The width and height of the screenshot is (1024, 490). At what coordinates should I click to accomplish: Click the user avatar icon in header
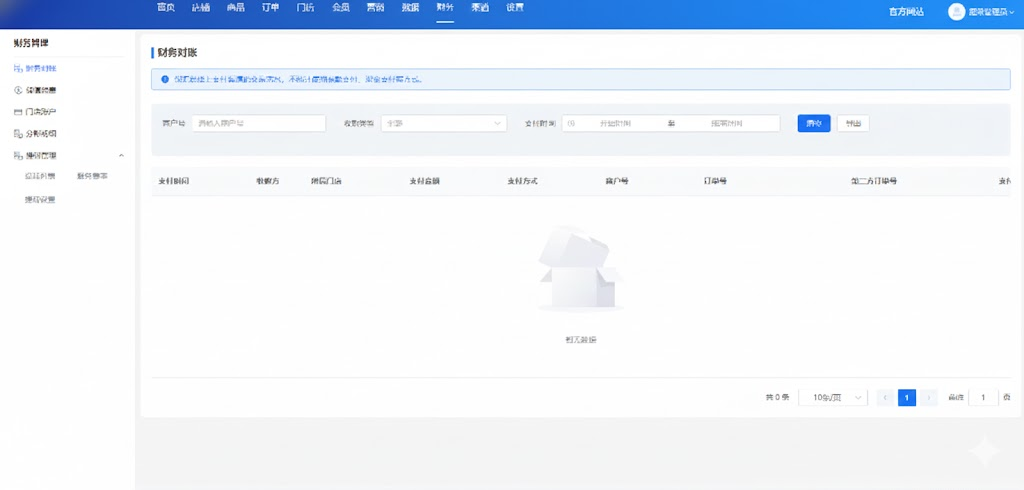point(957,12)
